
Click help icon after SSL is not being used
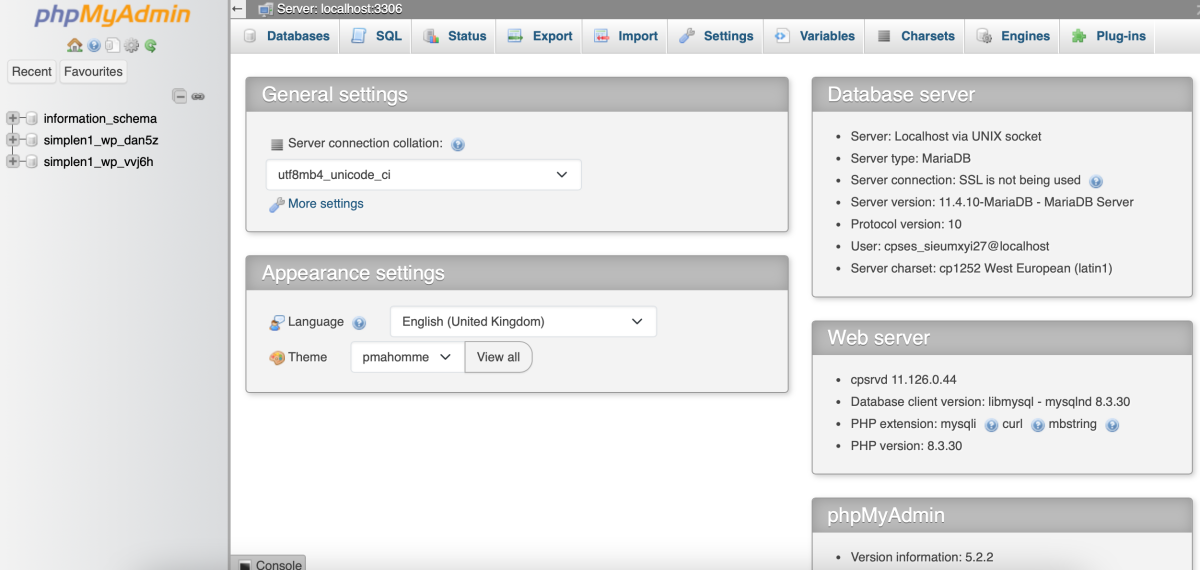tap(1096, 181)
